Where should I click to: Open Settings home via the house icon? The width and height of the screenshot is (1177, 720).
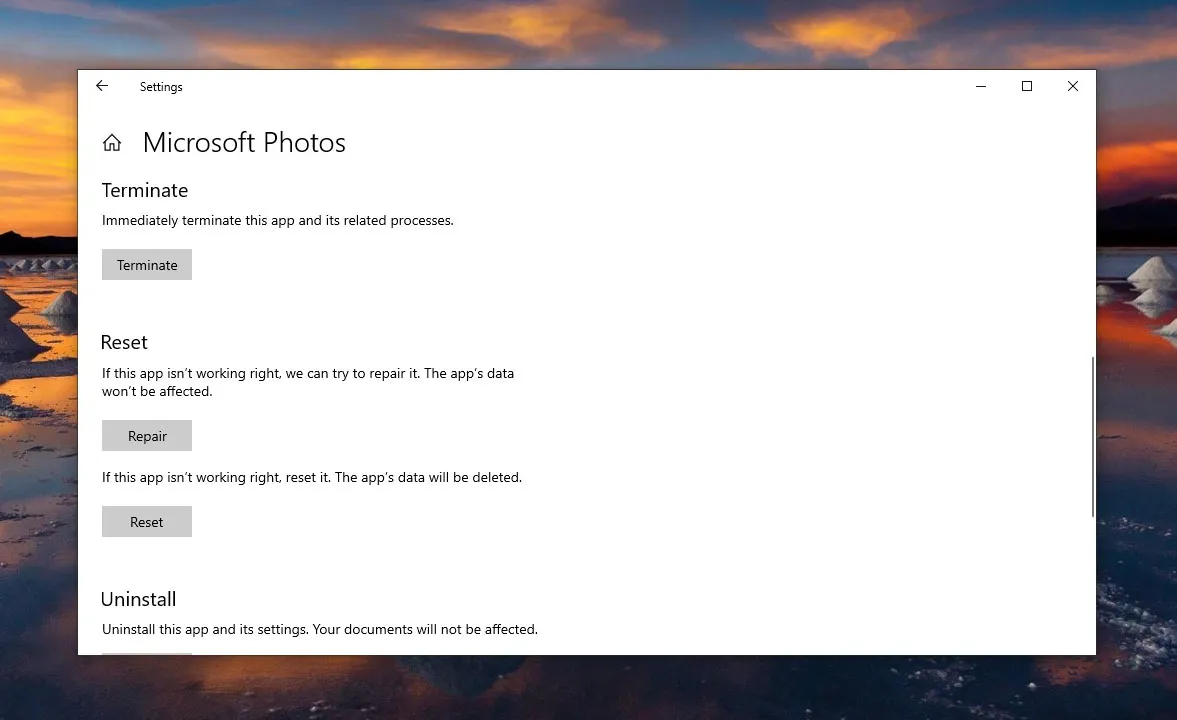click(112, 143)
